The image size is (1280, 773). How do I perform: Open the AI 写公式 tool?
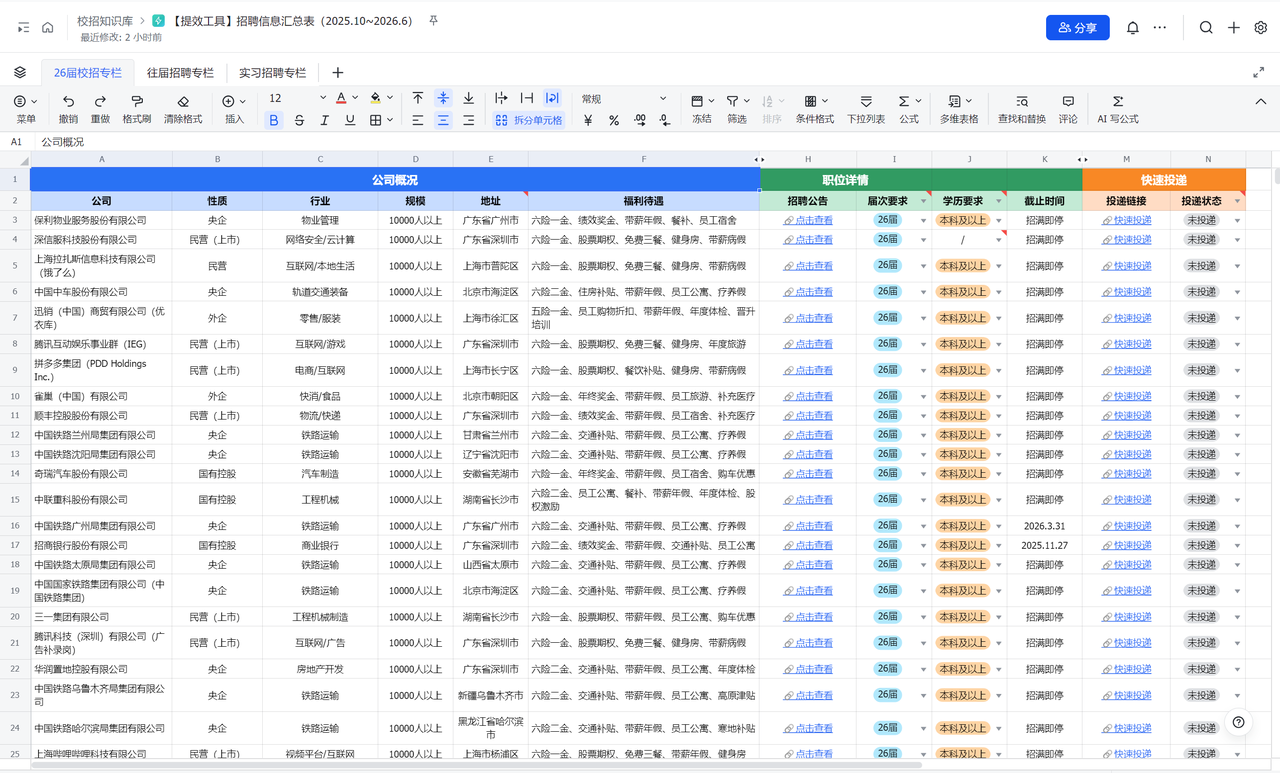click(1117, 102)
